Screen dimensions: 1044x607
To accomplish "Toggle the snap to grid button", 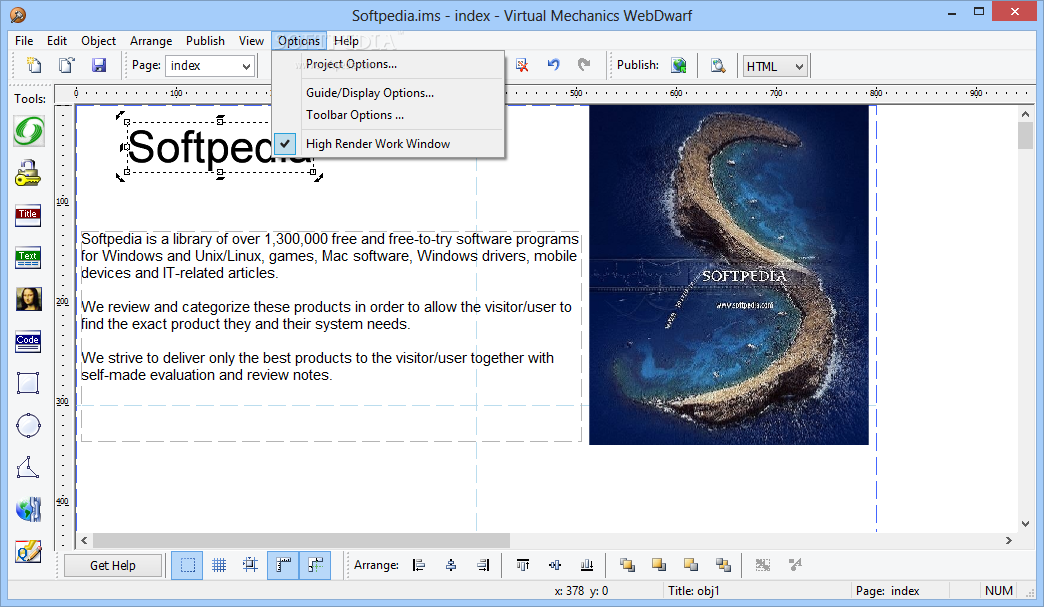I will pyautogui.click(x=251, y=565).
